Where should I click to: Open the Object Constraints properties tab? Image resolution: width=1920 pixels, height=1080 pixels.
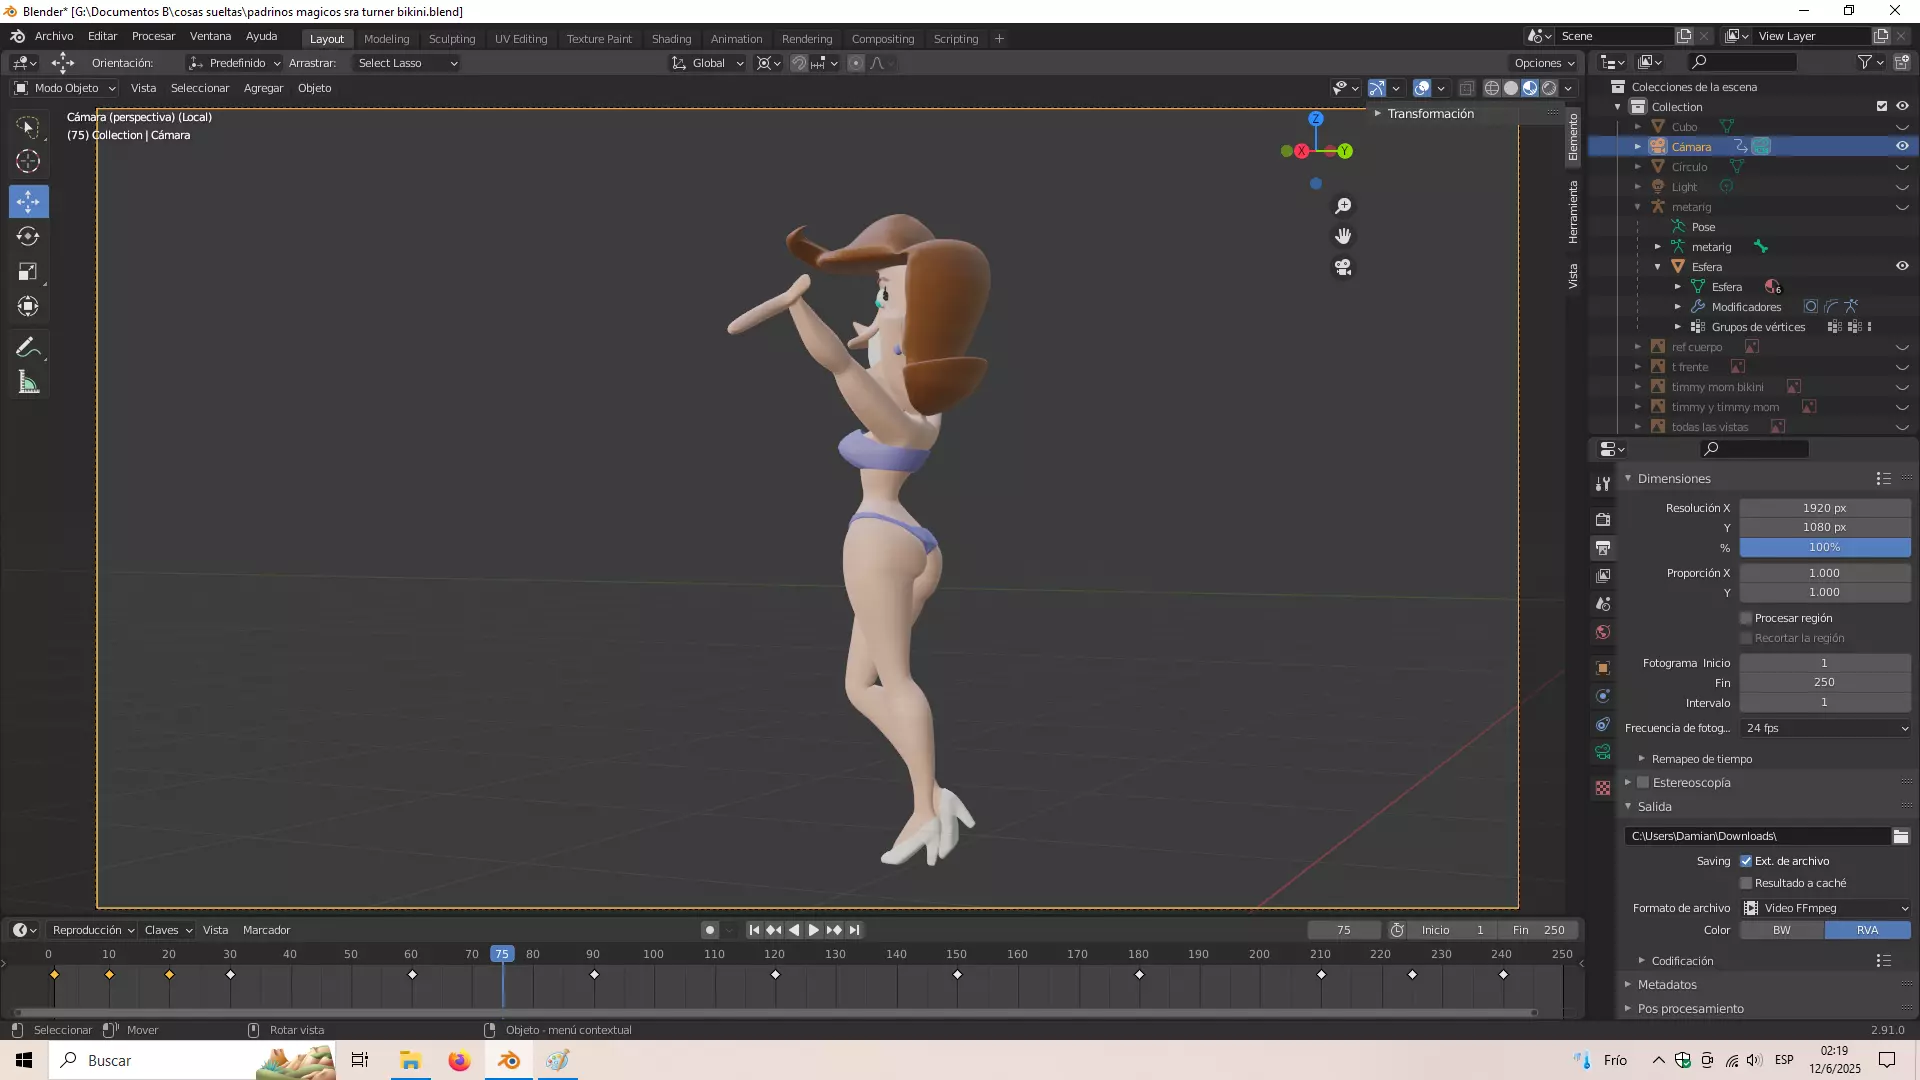1603,724
